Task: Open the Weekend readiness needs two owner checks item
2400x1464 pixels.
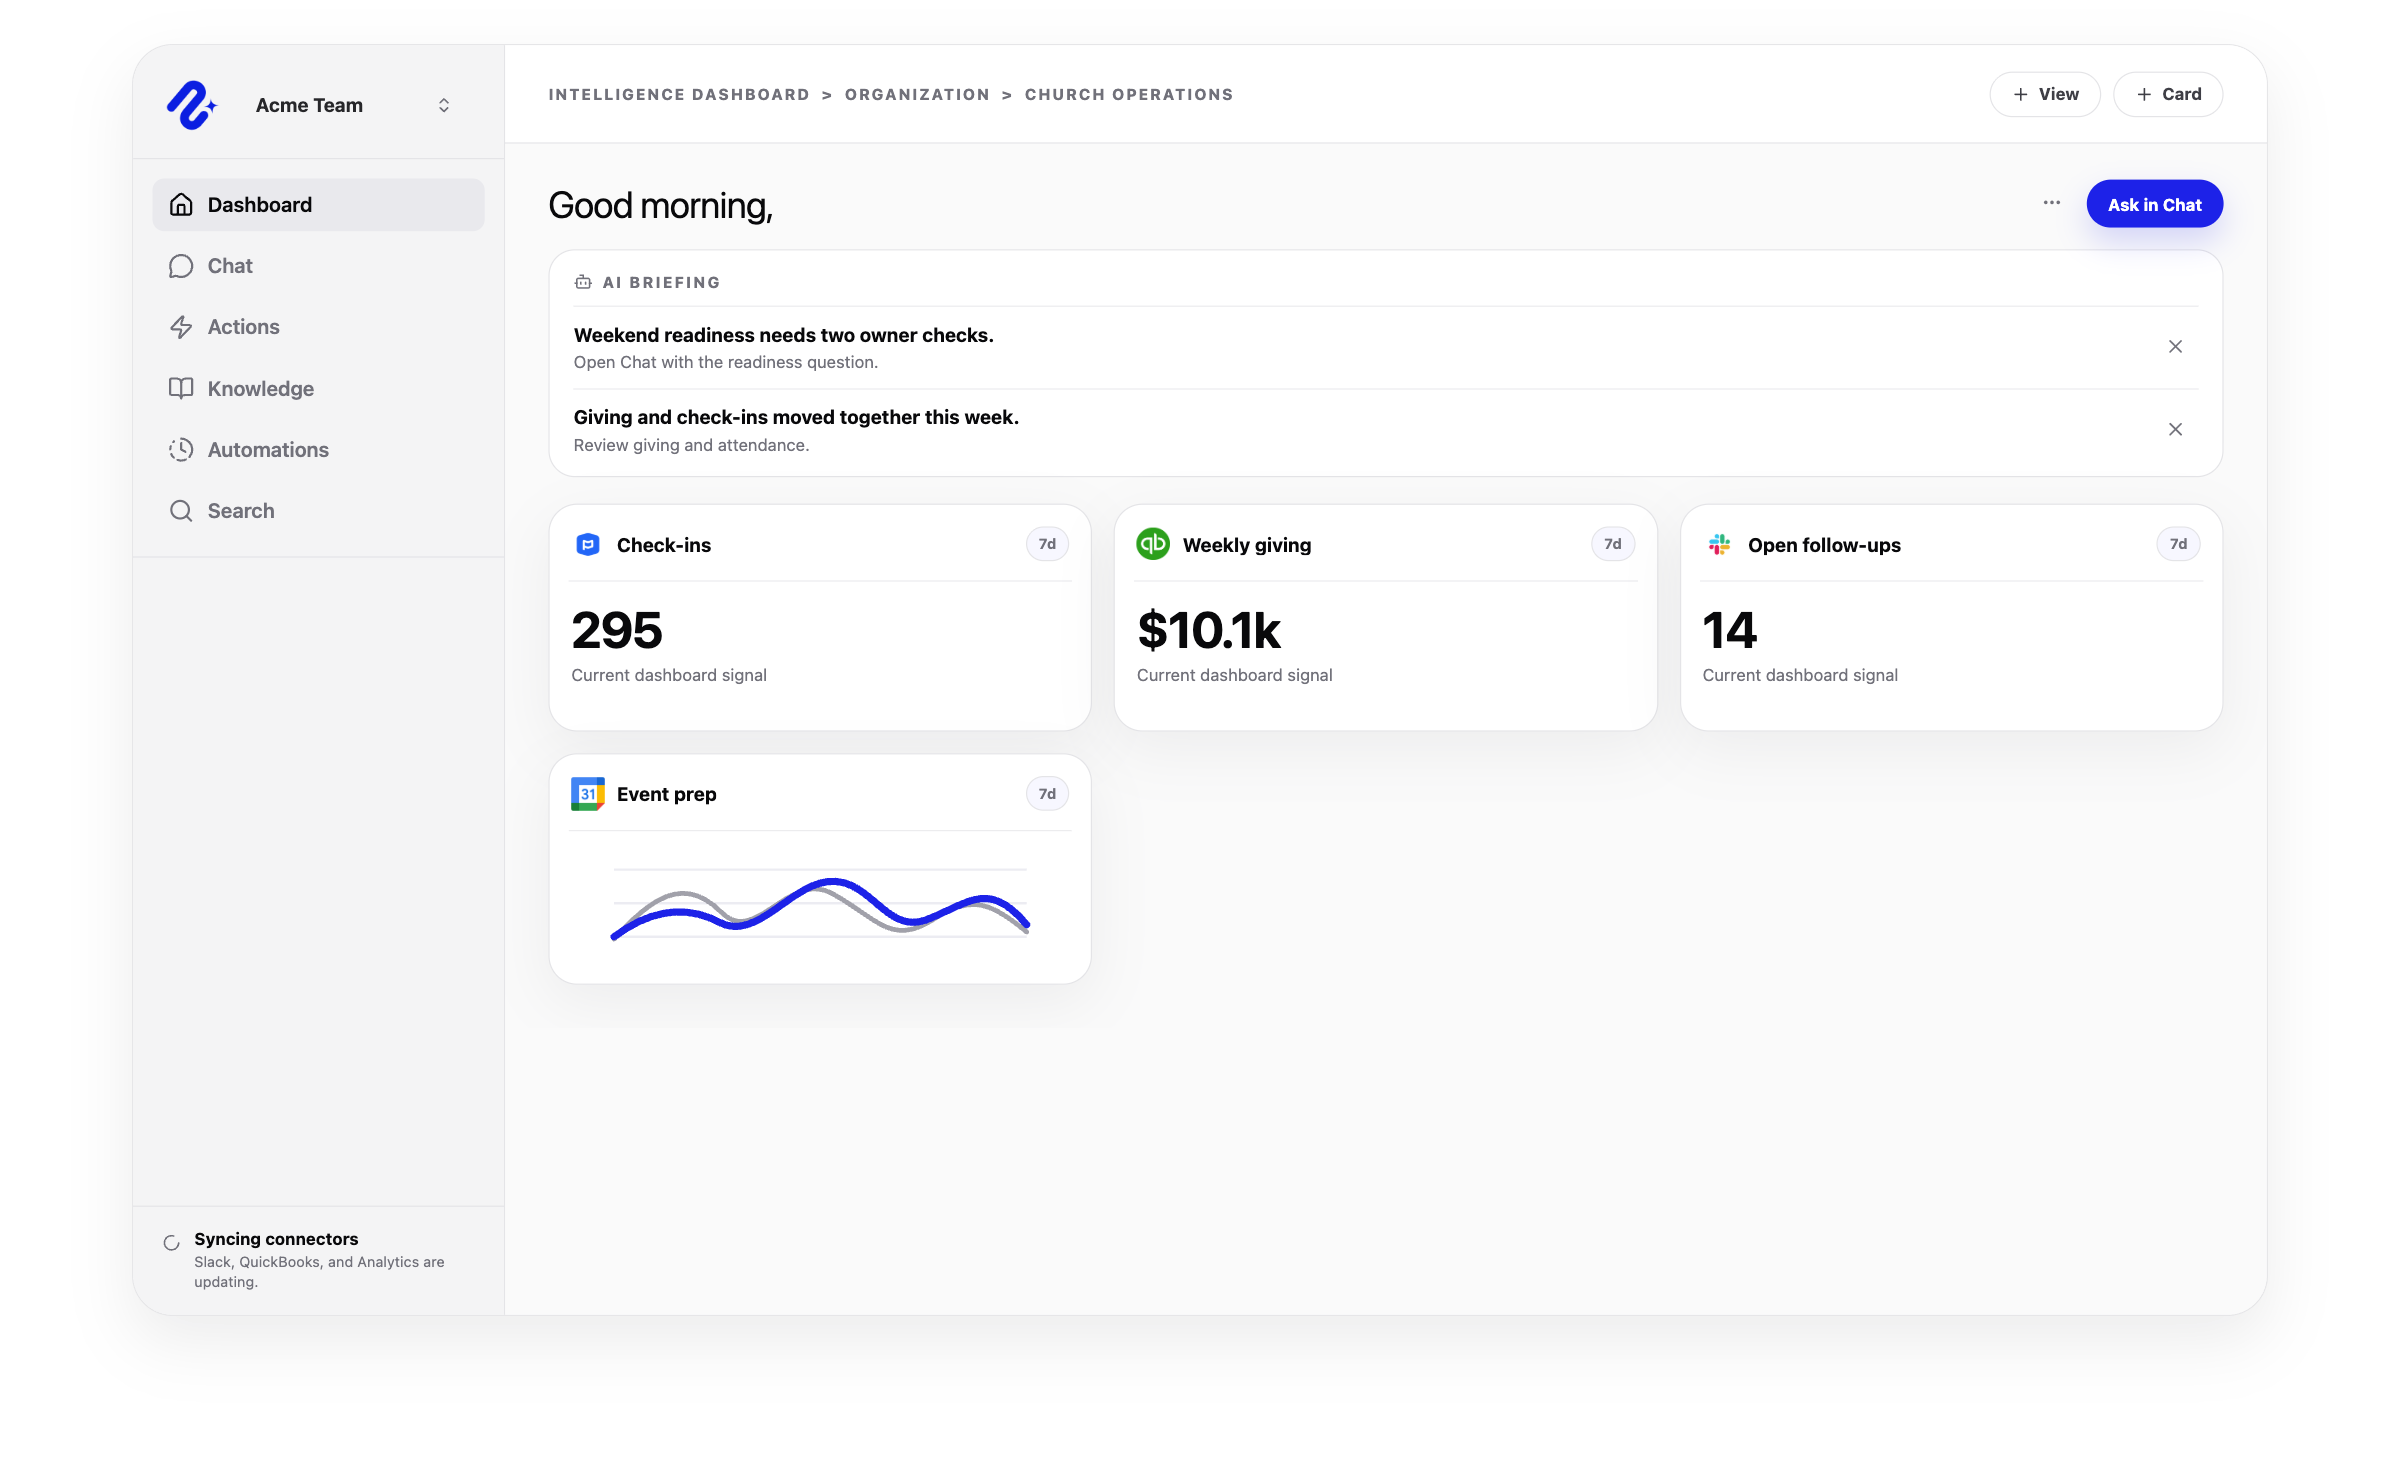Action: (1386, 348)
